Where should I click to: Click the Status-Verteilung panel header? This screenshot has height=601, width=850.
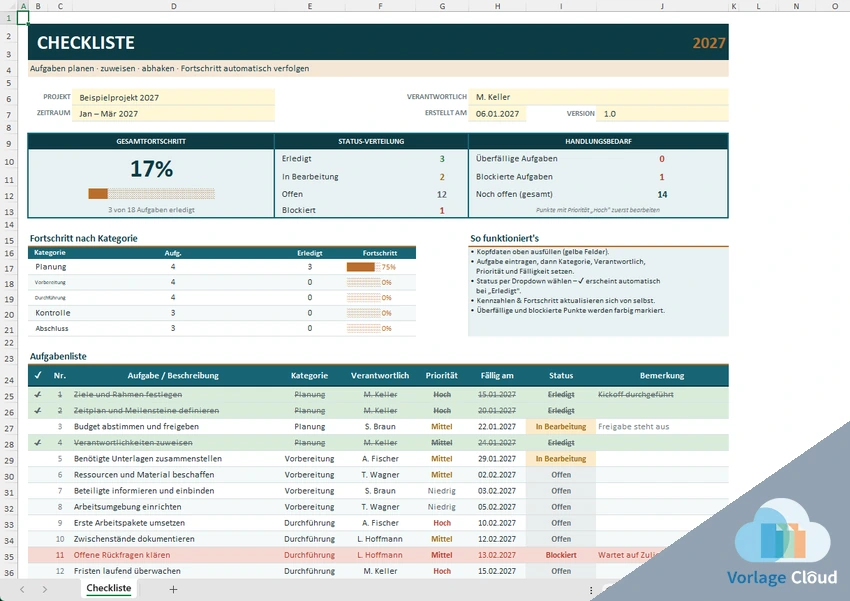tap(371, 141)
